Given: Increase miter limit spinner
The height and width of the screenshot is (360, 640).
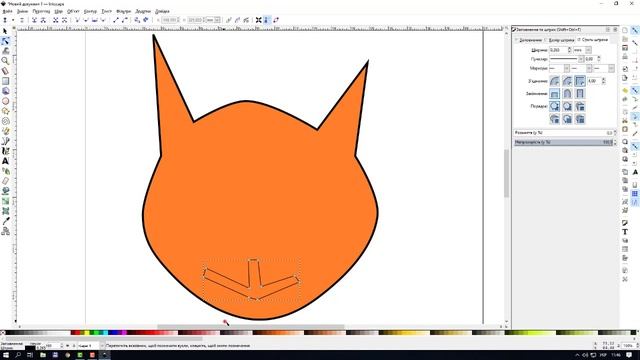Looking at the screenshot, I should pos(604,79).
